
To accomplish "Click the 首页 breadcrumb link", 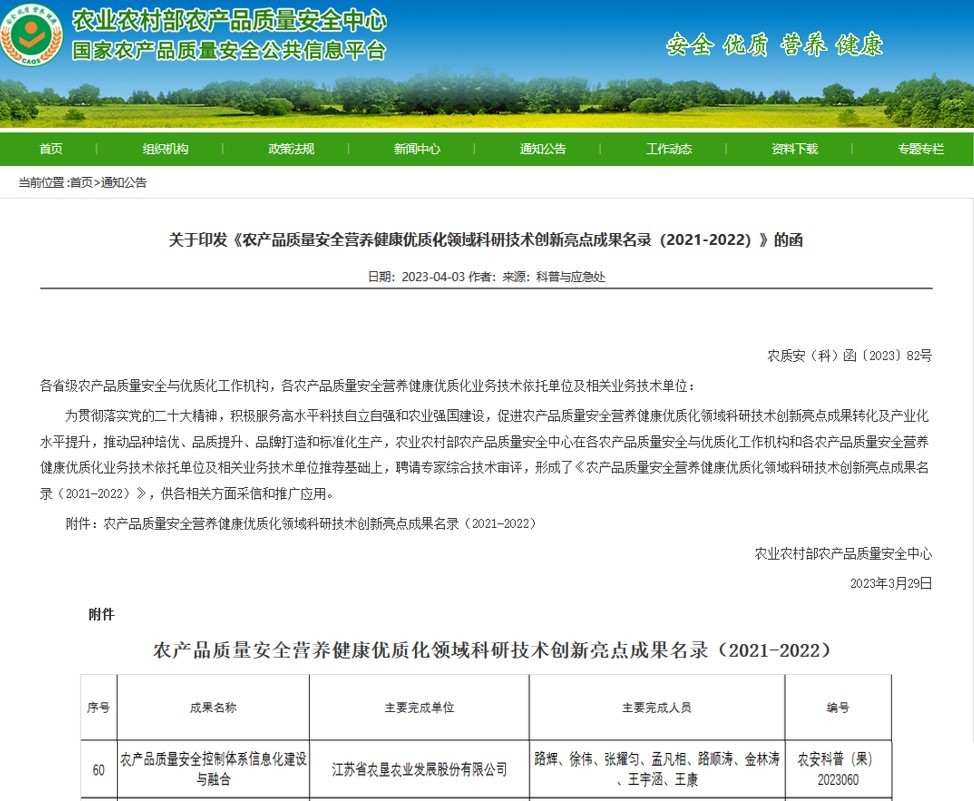I will [x=81, y=183].
